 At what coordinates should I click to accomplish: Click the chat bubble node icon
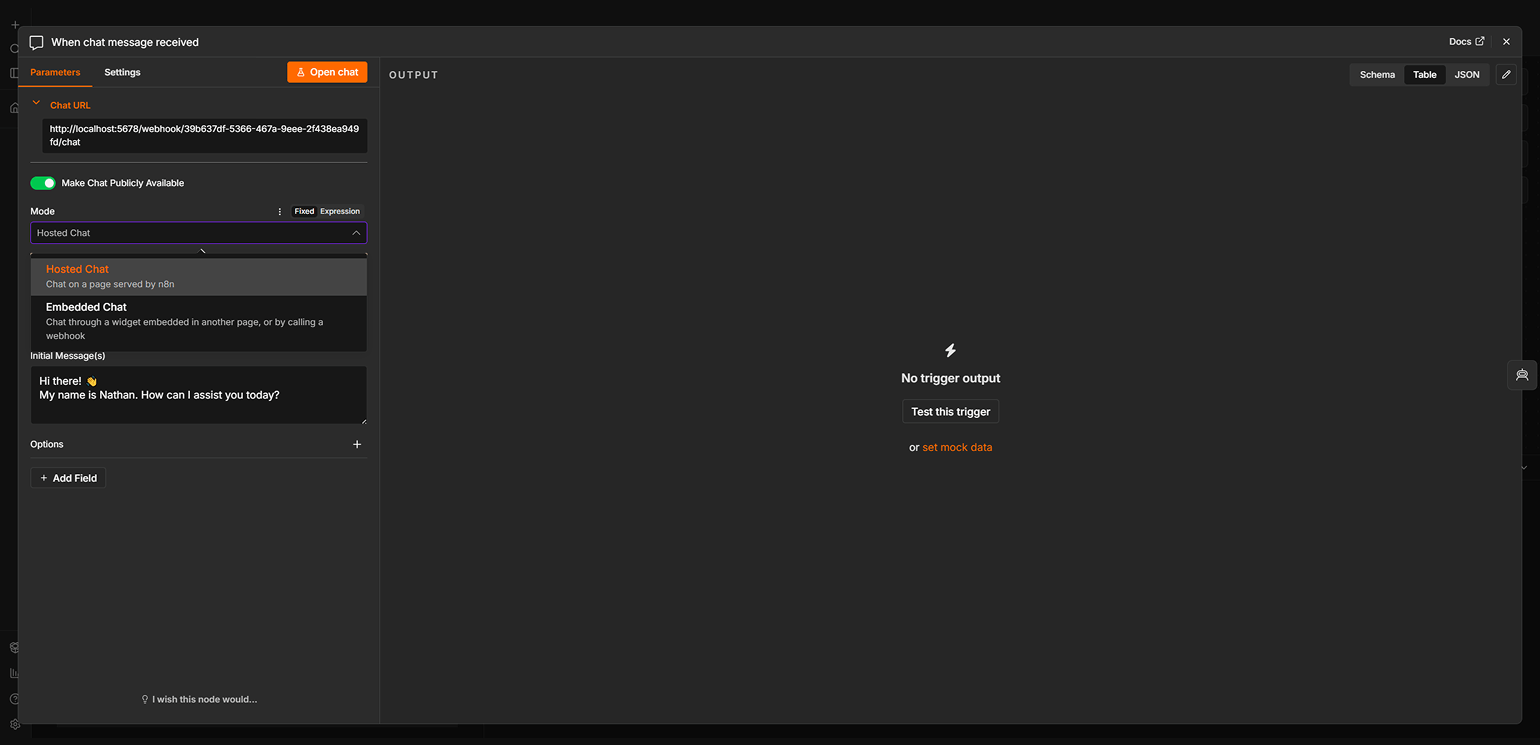pos(36,42)
